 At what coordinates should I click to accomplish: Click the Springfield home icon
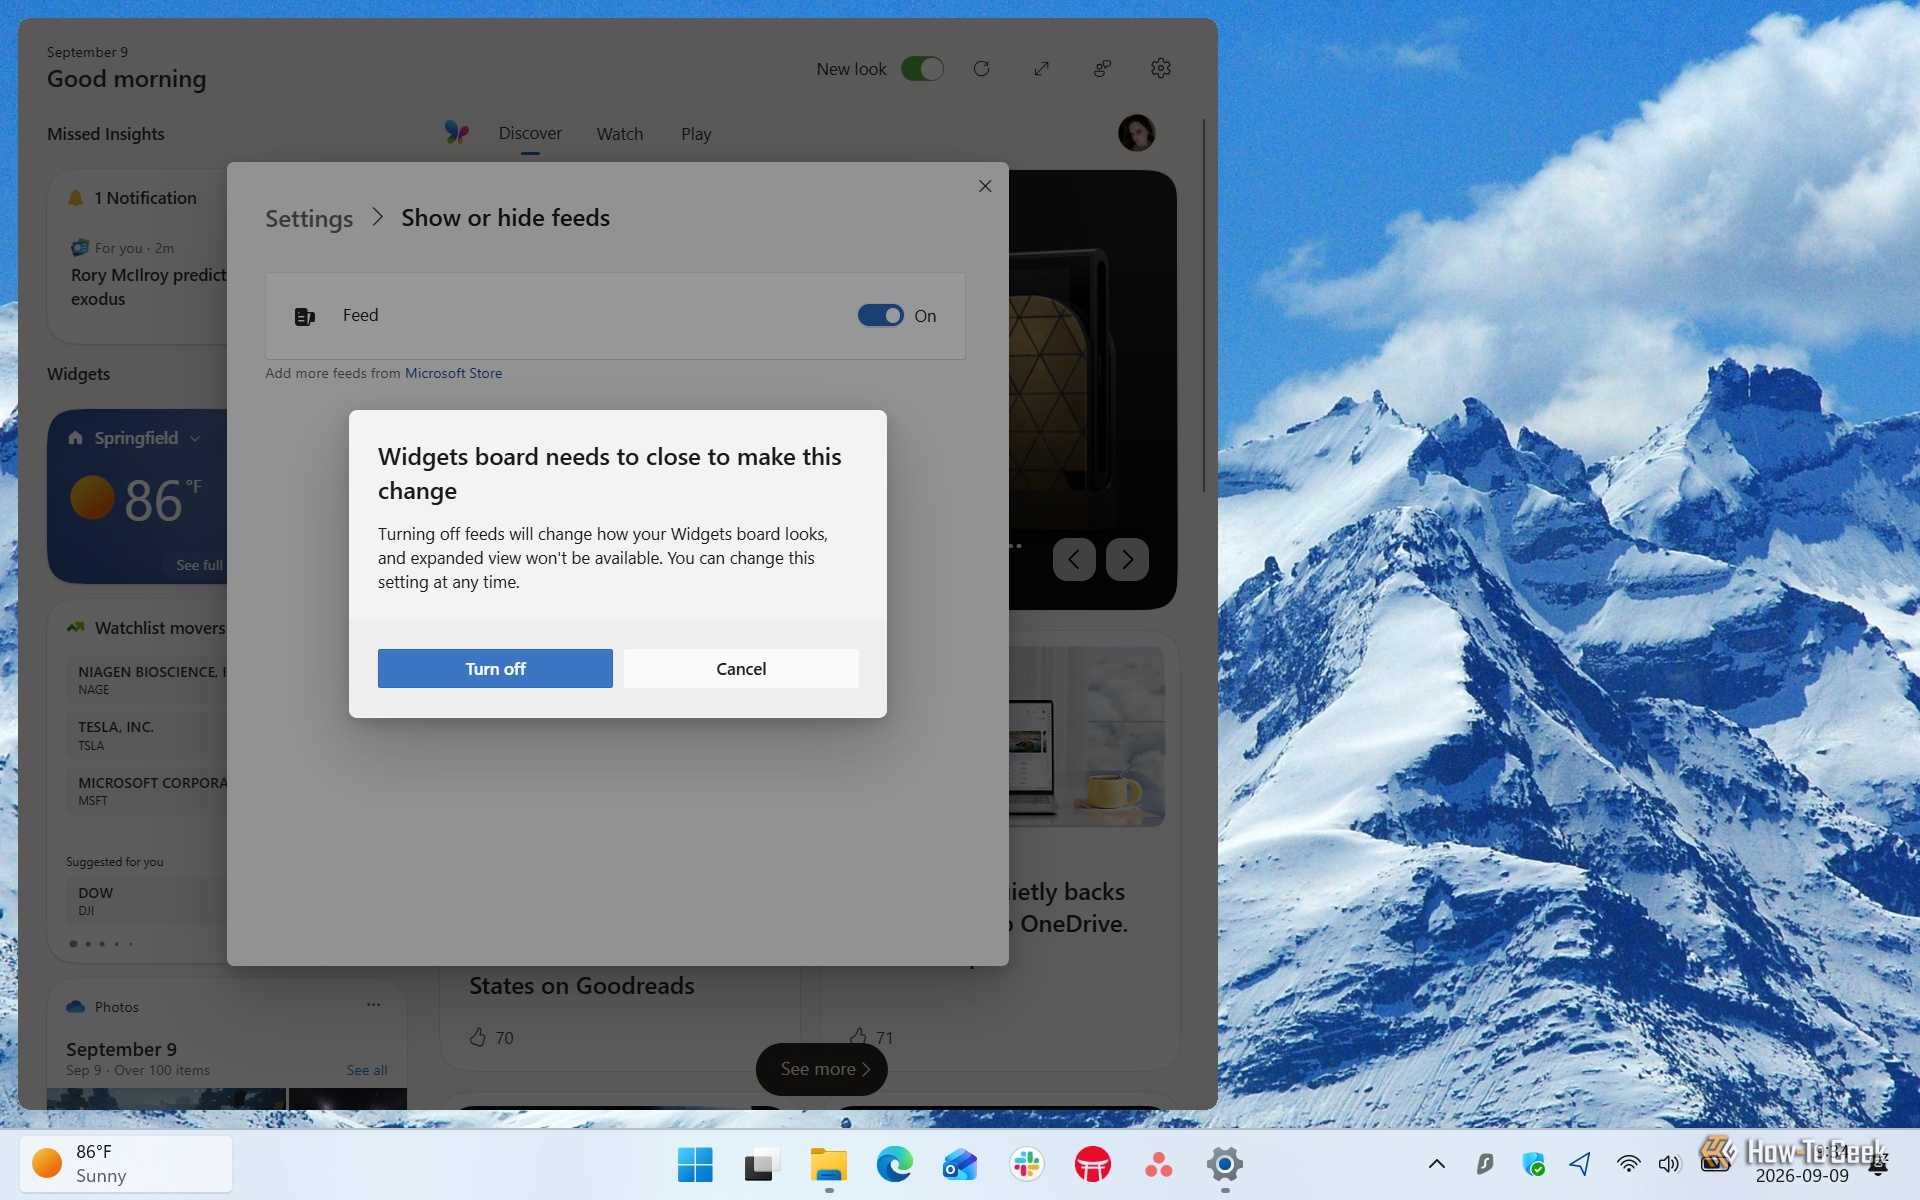coord(75,437)
